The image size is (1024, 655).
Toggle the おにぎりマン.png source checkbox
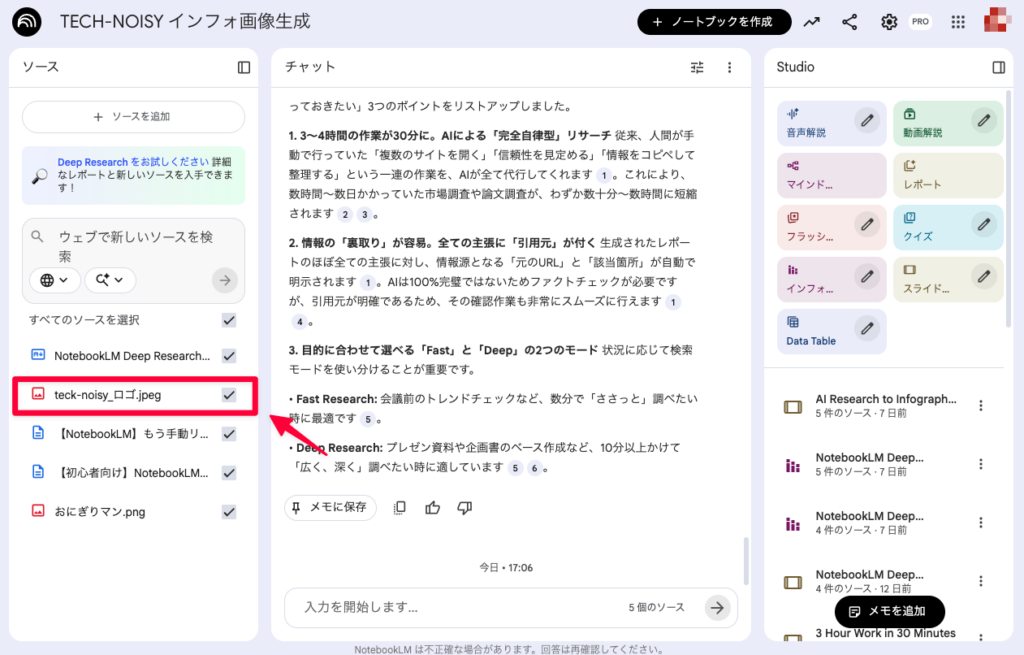[x=228, y=511]
